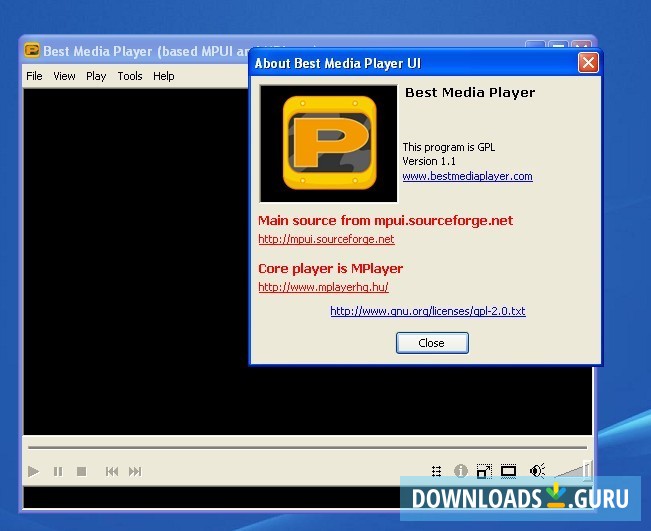The width and height of the screenshot is (651, 531).
Task: Toggle compact mode icon
Action: (x=484, y=471)
